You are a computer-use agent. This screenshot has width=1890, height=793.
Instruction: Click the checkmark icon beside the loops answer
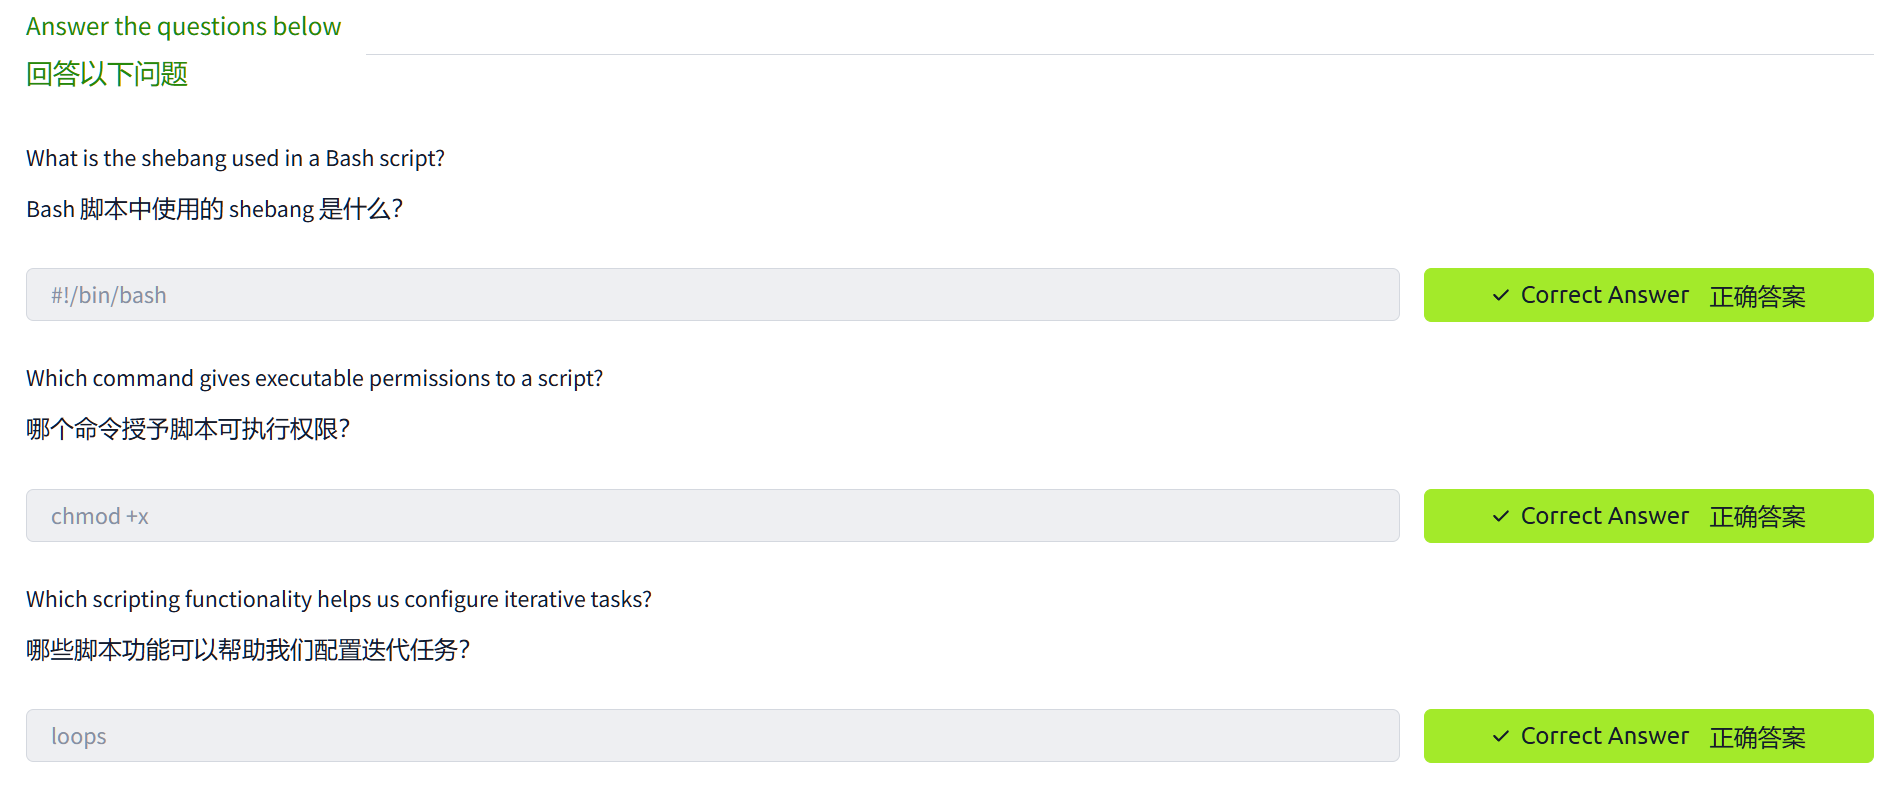[x=1500, y=736]
